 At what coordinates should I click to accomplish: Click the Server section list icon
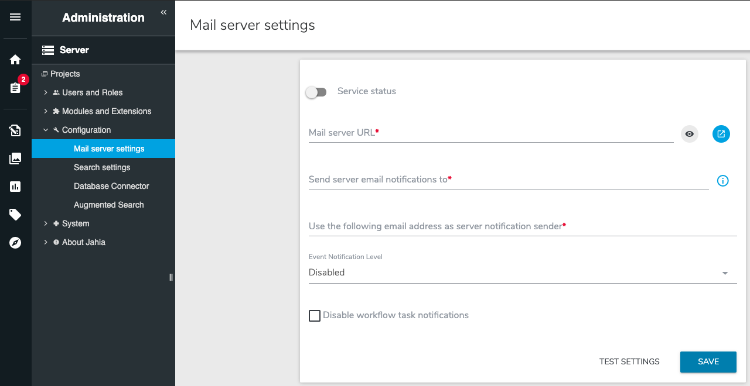tap(48, 50)
